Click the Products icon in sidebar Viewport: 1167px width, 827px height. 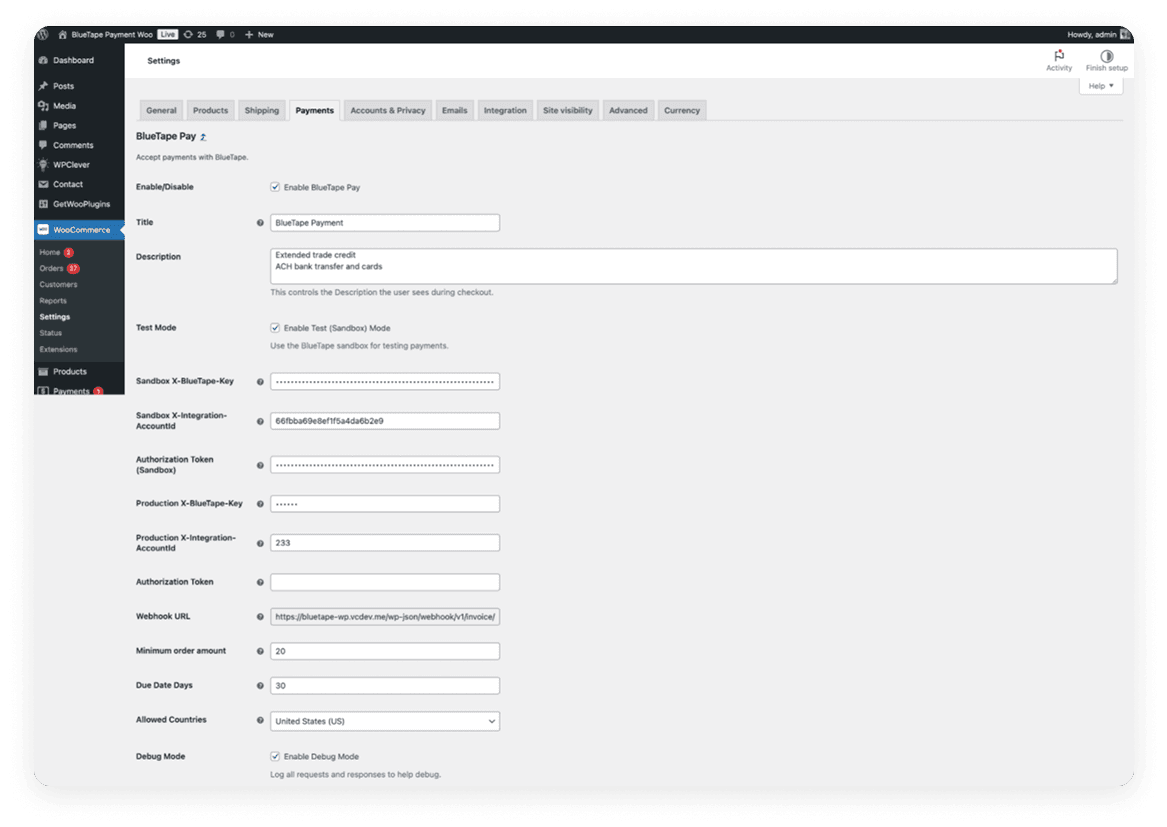click(x=43, y=371)
